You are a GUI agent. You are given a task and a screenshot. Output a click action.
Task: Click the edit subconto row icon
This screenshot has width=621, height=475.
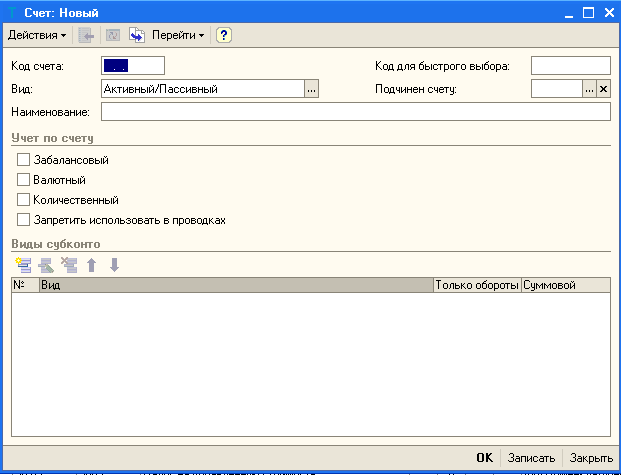click(46, 265)
